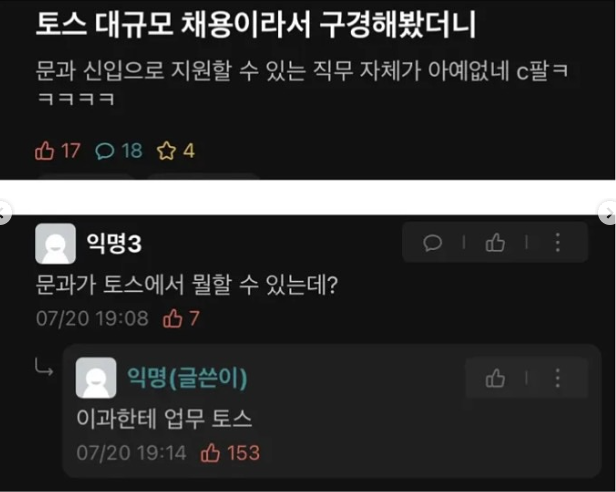Click the reply text 이과한테 업무 토스
This screenshot has height=492, width=616.
pos(164,419)
